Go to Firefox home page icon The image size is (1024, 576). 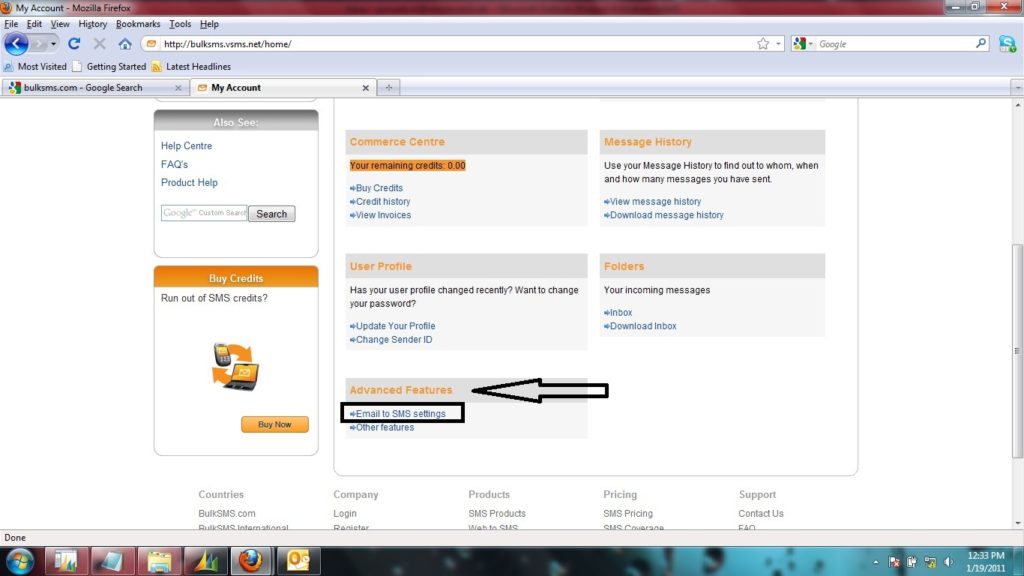tap(125, 44)
